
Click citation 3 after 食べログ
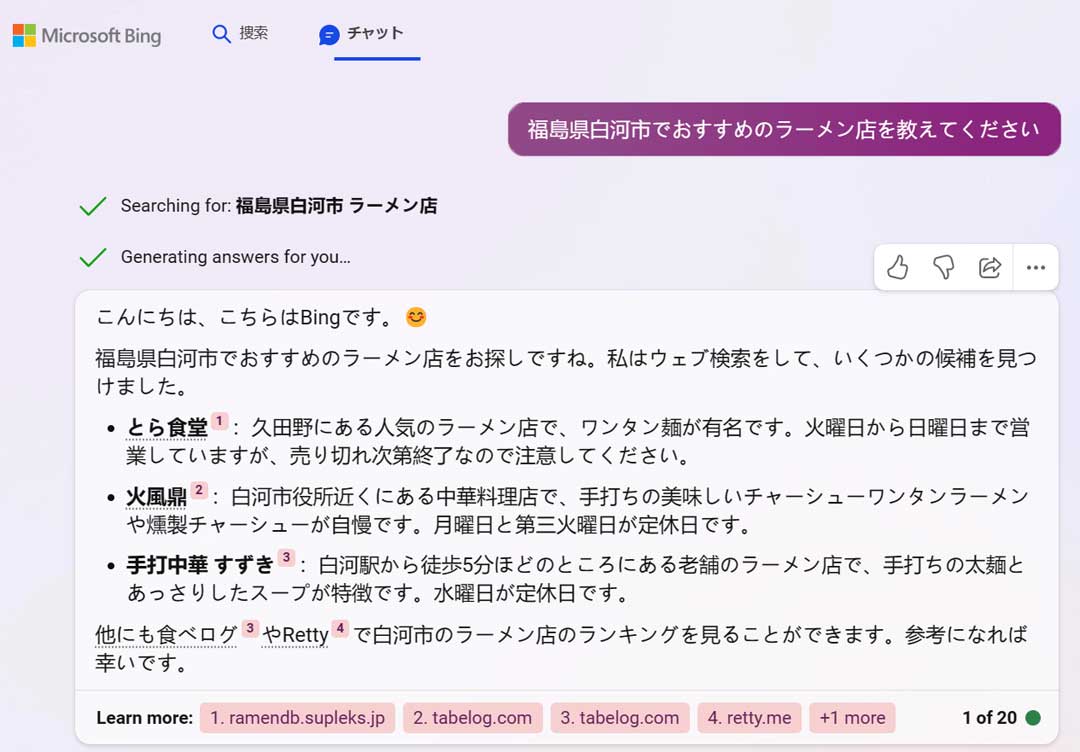(250, 628)
